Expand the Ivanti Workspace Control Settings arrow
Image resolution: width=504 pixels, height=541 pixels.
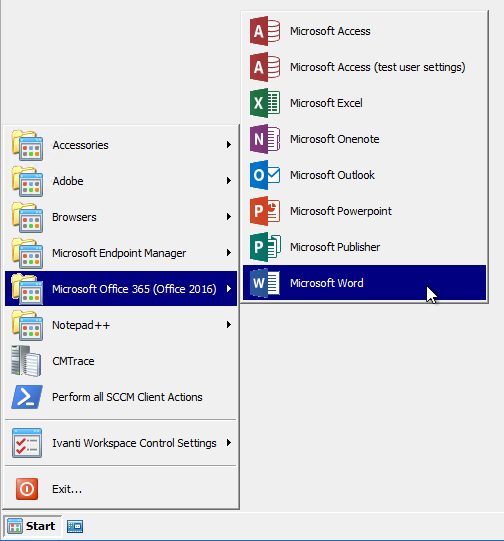229,442
